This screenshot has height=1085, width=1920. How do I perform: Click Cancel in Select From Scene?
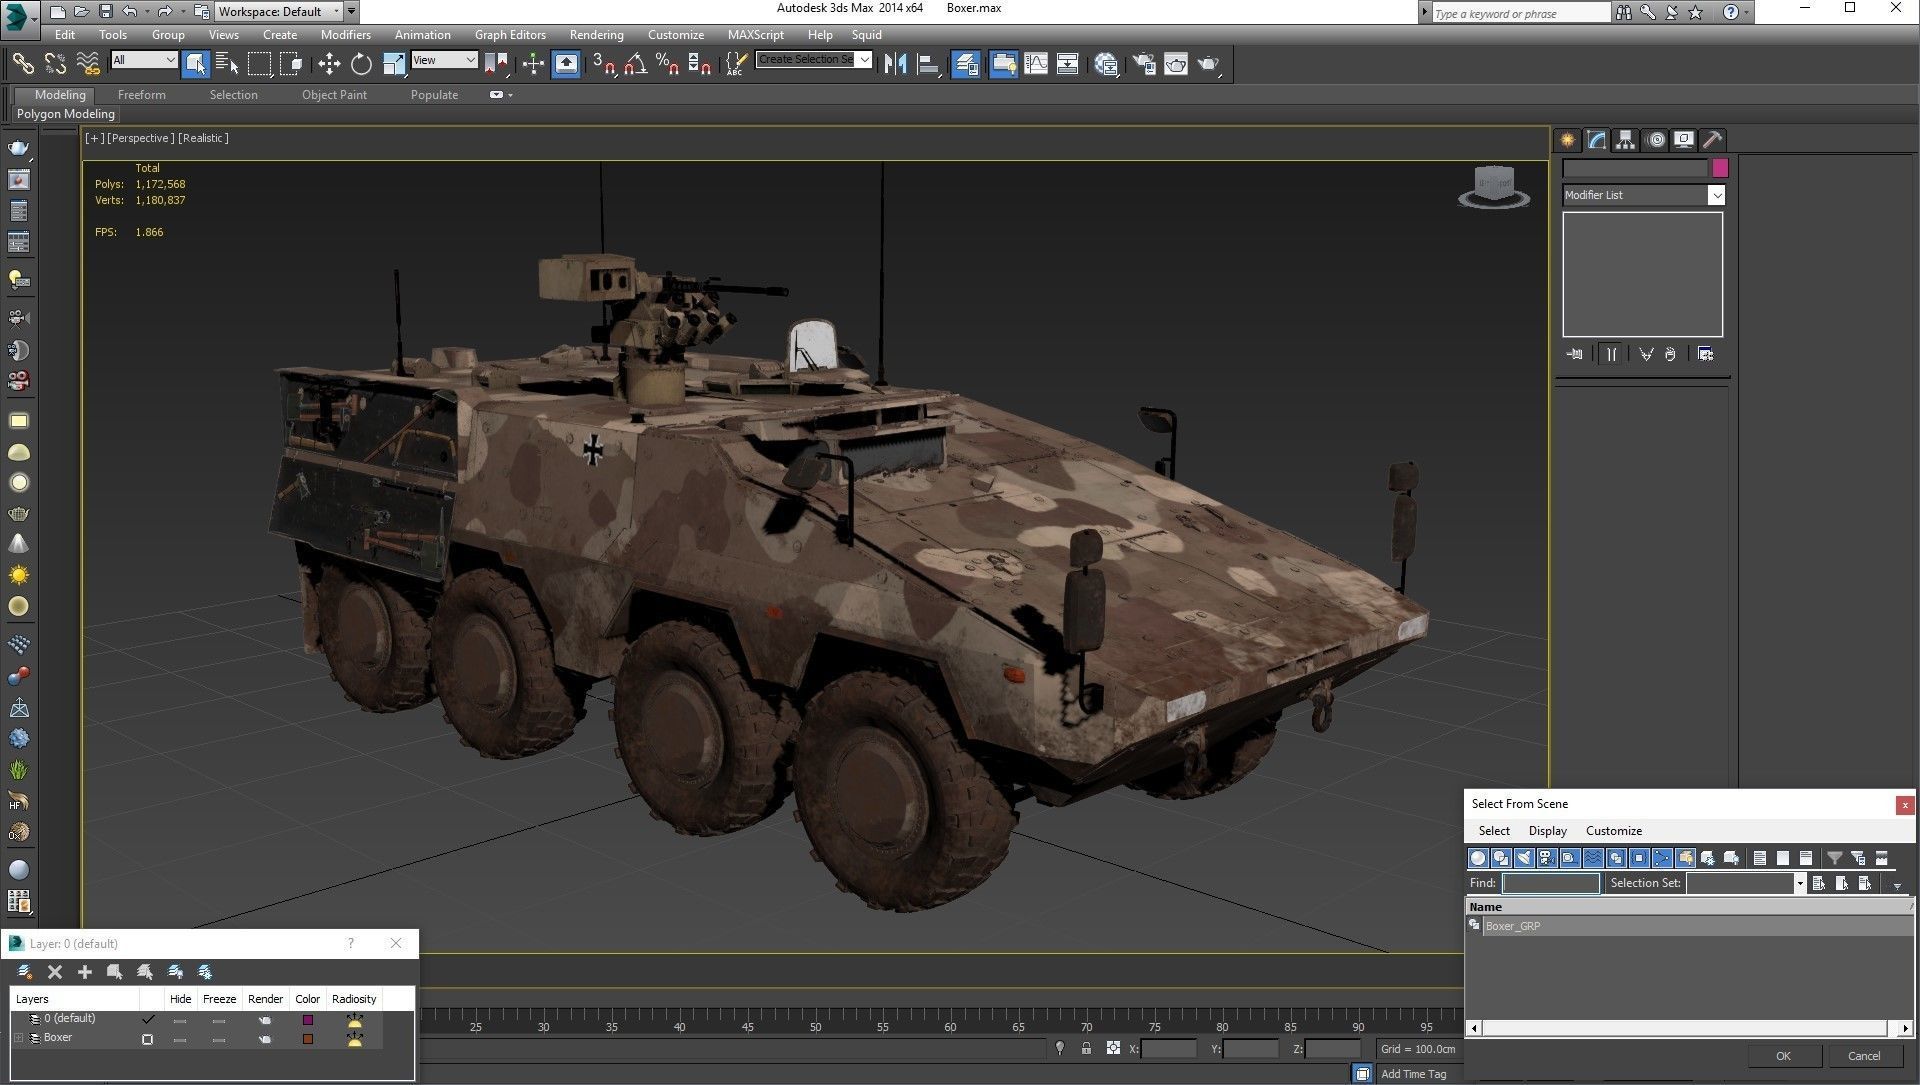click(x=1864, y=1056)
